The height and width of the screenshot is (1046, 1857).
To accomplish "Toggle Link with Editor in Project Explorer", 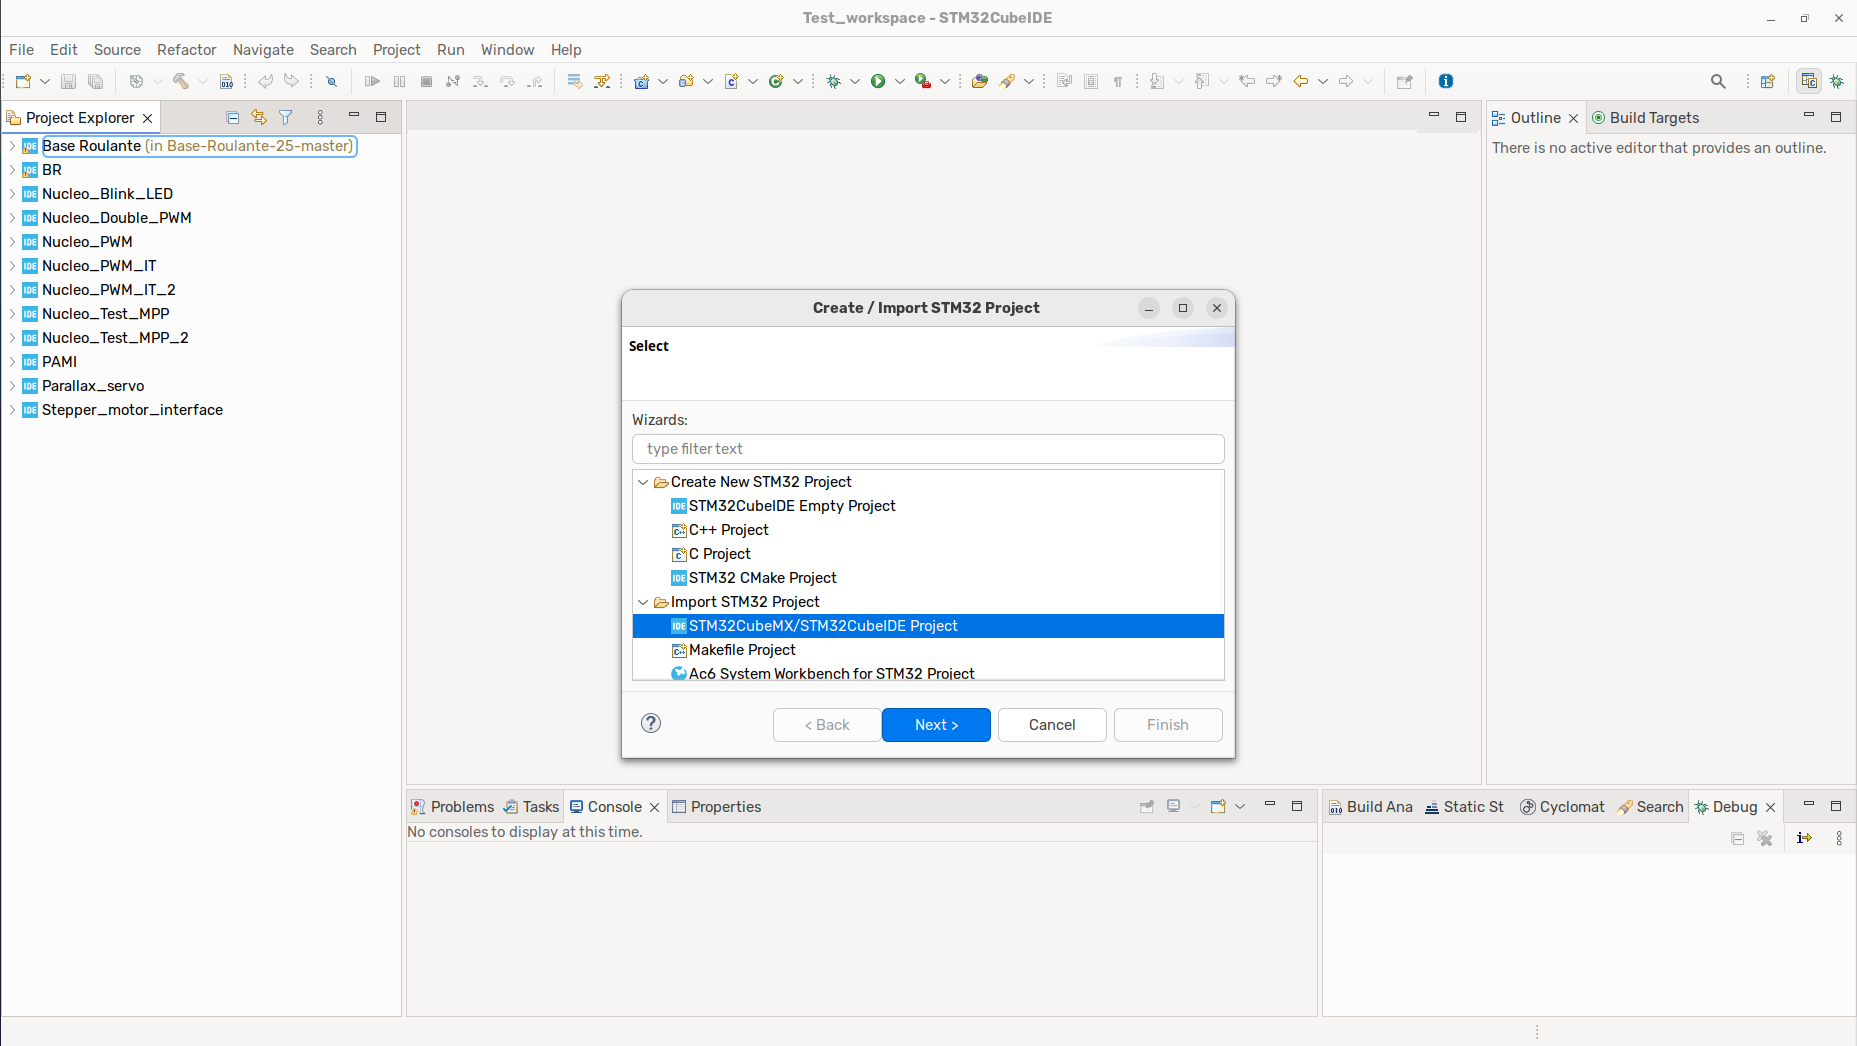I will [x=259, y=117].
